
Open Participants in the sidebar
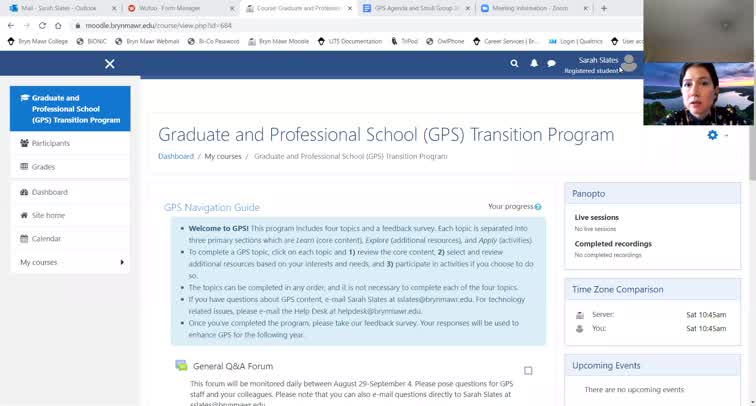coord(50,143)
